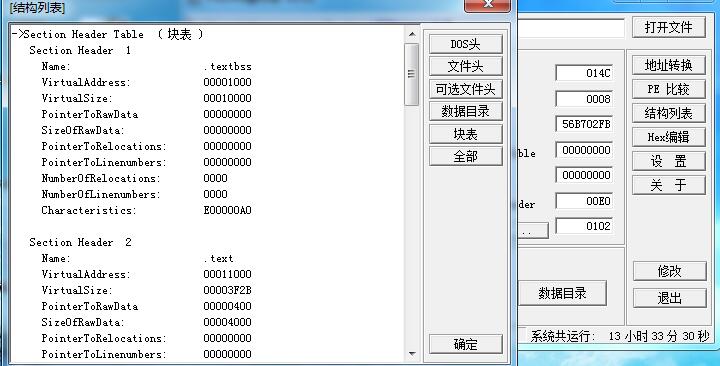Open the Hex编辑 editor

(669, 137)
